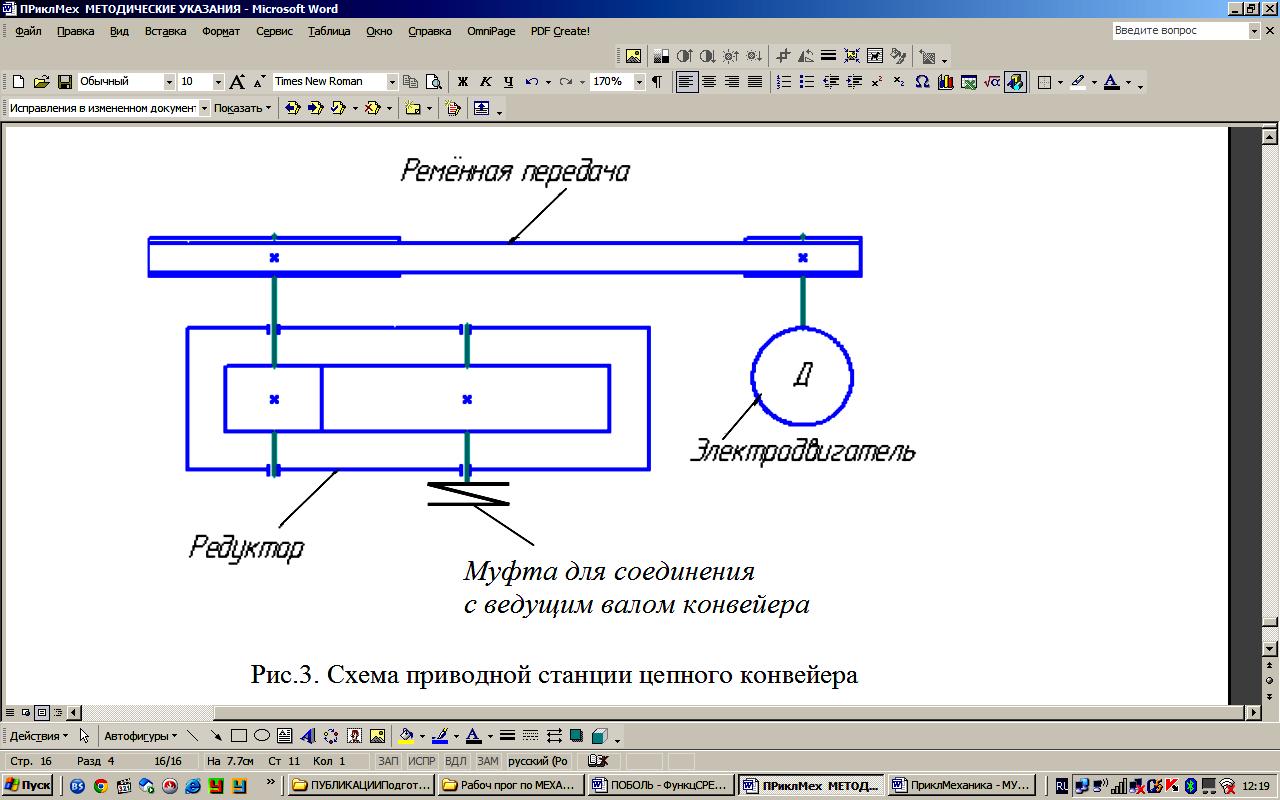Open the Файл menu
1280x800 pixels.
click(28, 31)
